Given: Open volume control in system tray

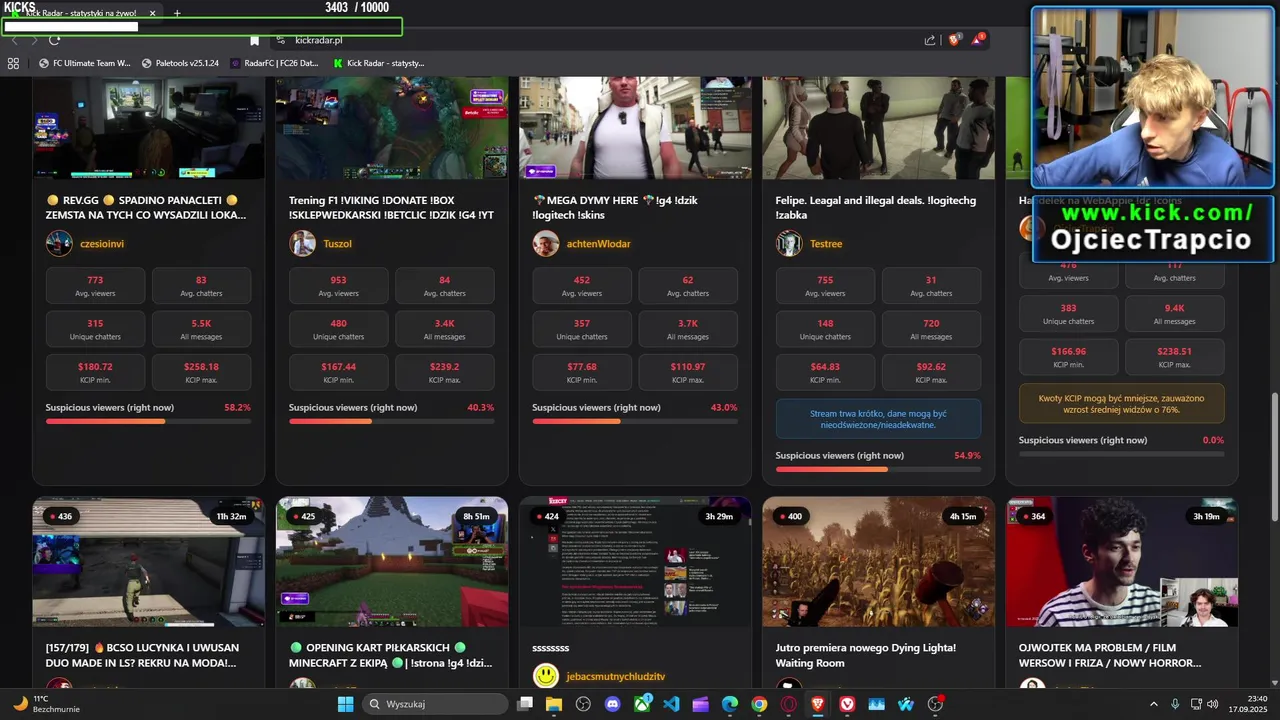Looking at the screenshot, I should (1212, 704).
